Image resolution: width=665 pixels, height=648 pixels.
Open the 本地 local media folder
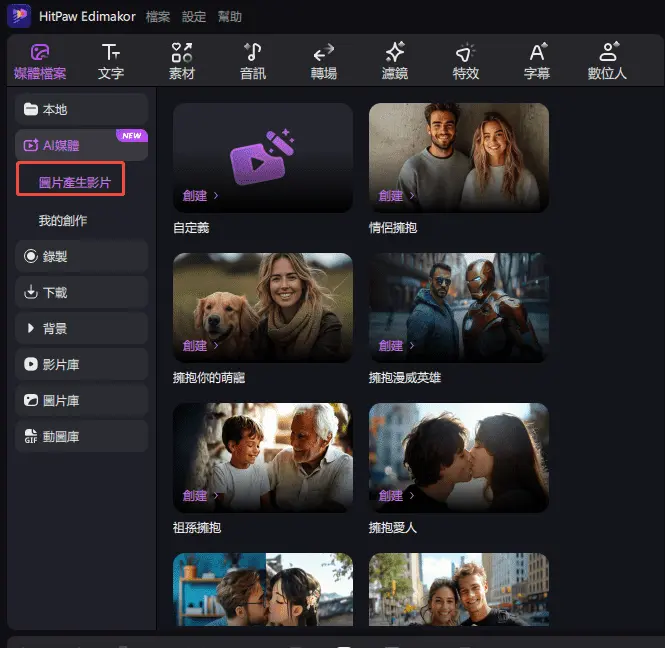click(82, 109)
